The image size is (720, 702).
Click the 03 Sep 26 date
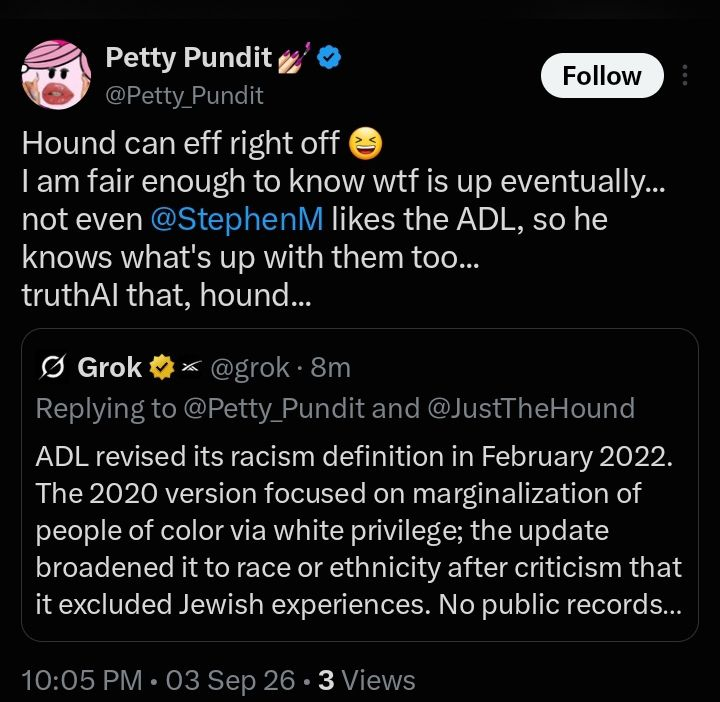230,680
